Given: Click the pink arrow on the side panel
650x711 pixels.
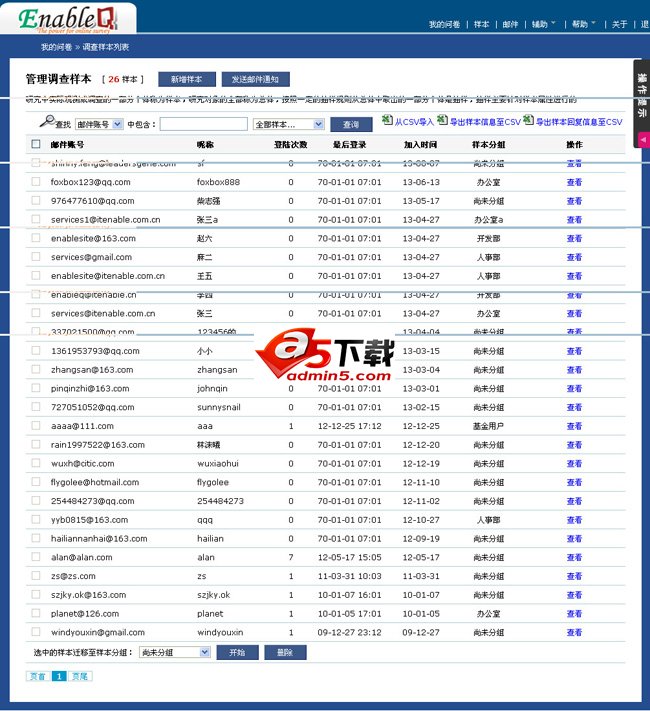Looking at the screenshot, I should (644, 140).
